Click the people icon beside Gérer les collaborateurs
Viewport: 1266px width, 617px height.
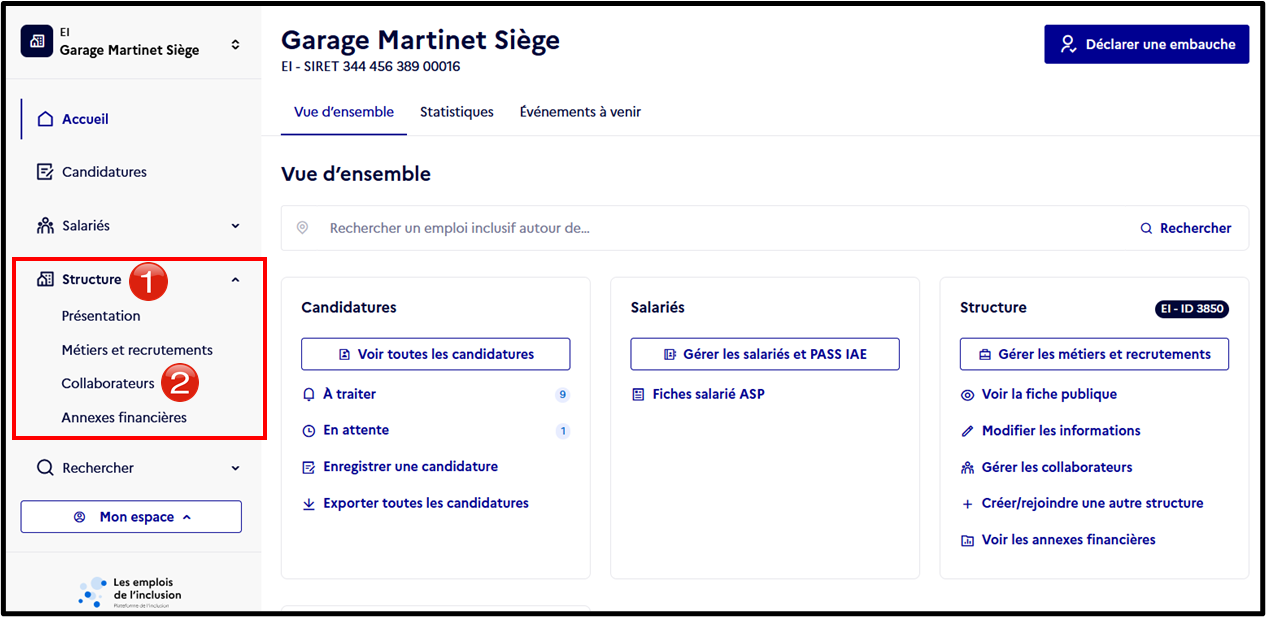[967, 468]
